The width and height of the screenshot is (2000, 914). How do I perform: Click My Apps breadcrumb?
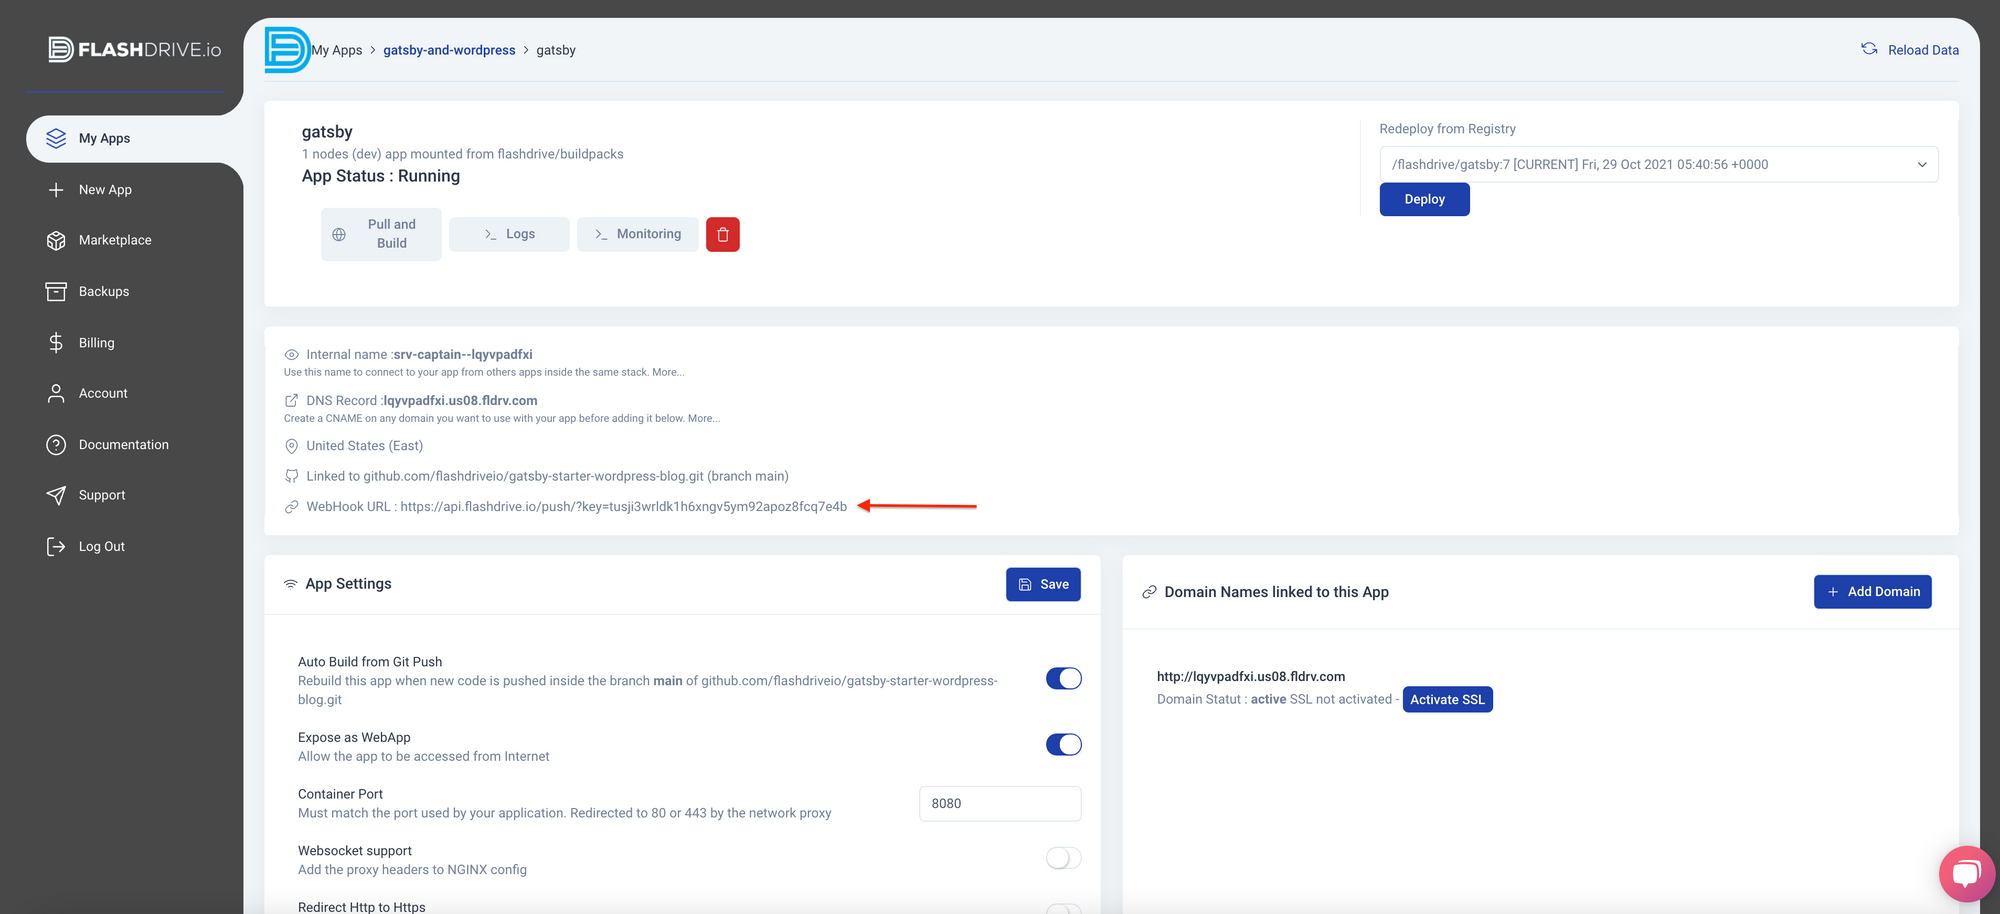coord(337,50)
